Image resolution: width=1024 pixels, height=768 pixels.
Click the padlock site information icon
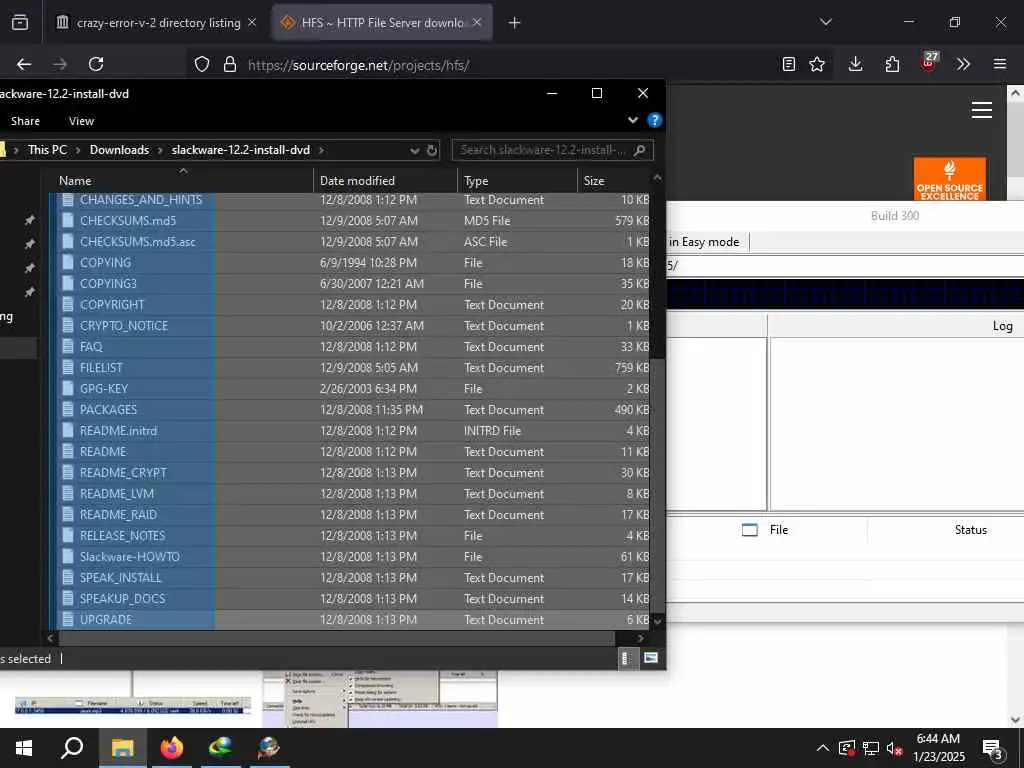(x=229, y=64)
